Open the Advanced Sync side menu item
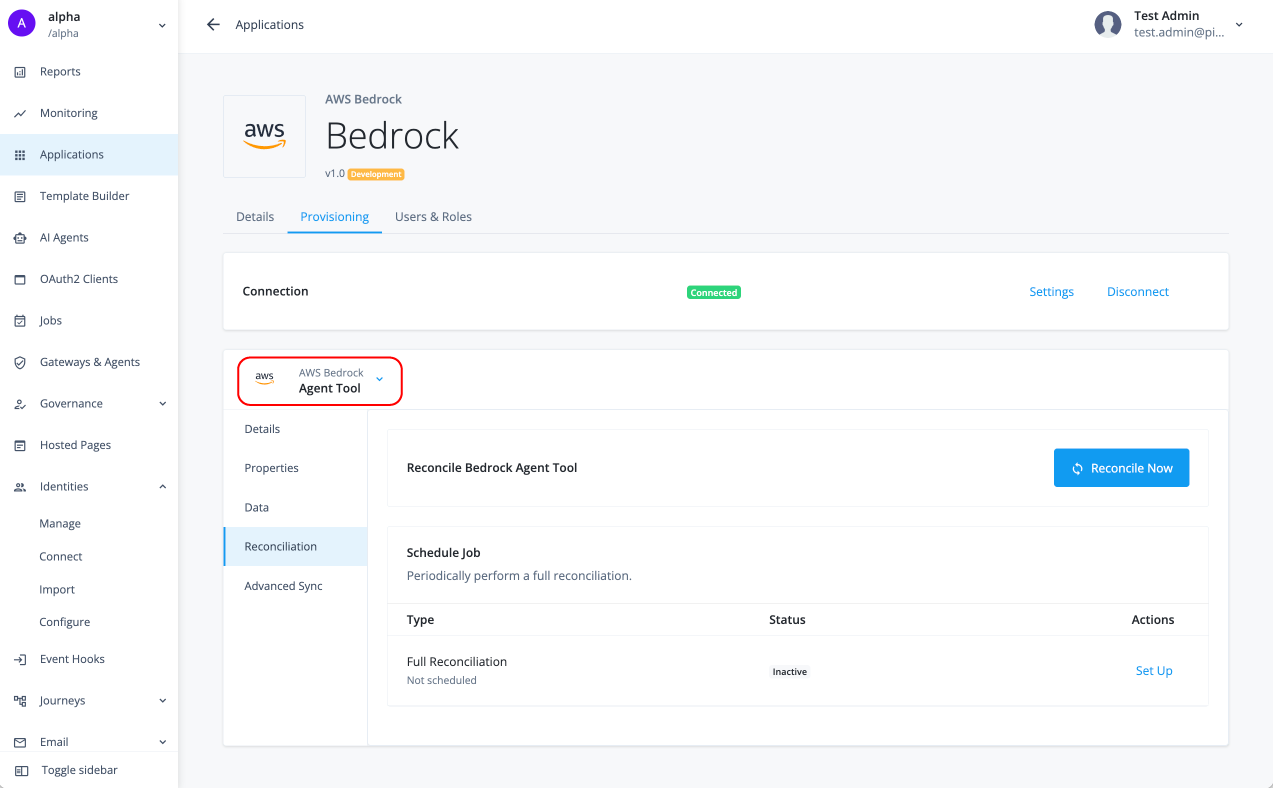Image resolution: width=1273 pixels, height=788 pixels. click(x=295, y=586)
